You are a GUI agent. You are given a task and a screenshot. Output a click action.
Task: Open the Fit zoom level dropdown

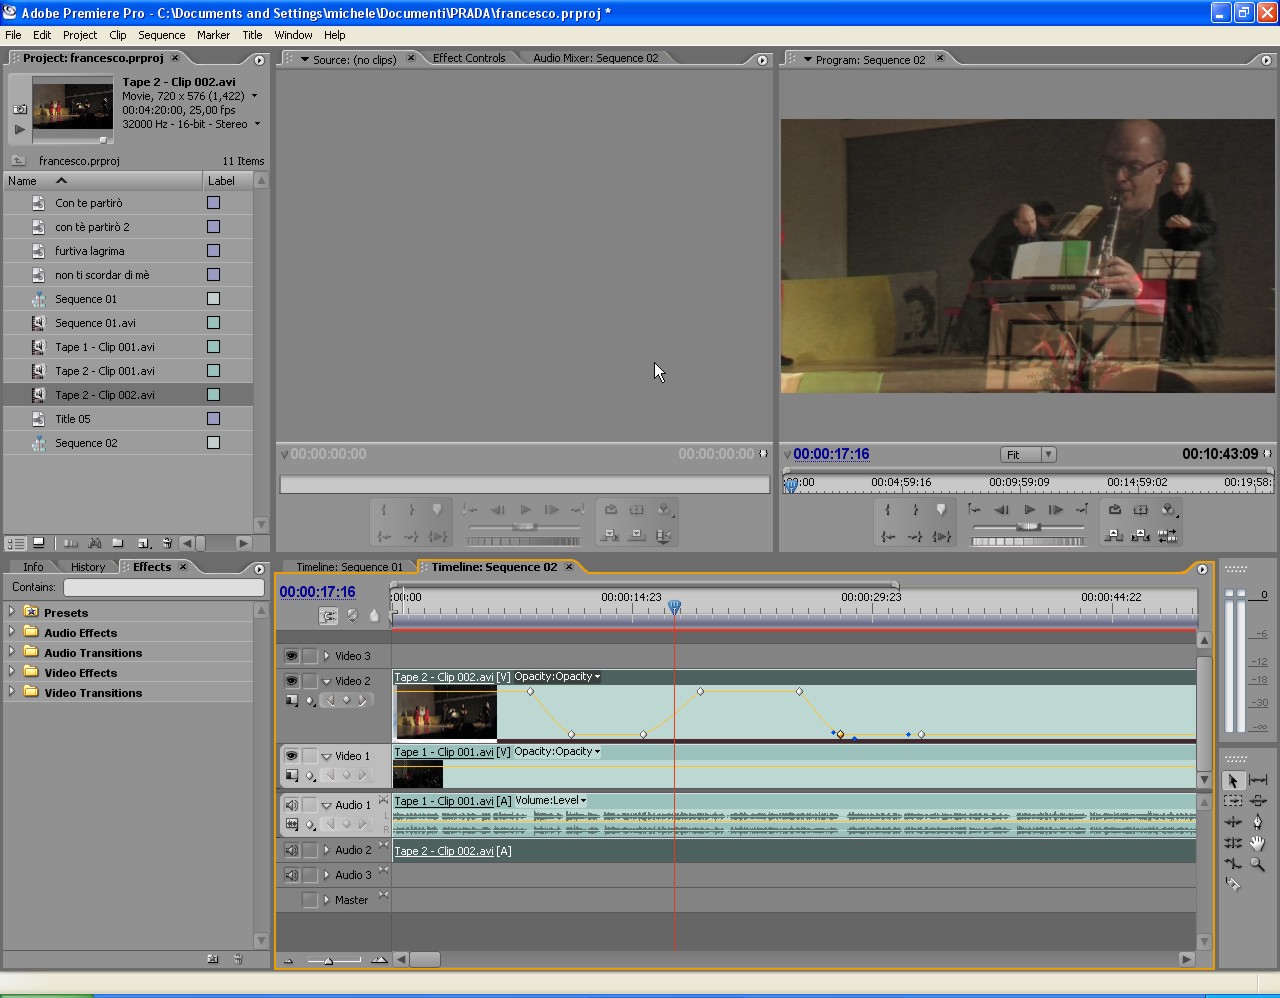click(x=1028, y=455)
